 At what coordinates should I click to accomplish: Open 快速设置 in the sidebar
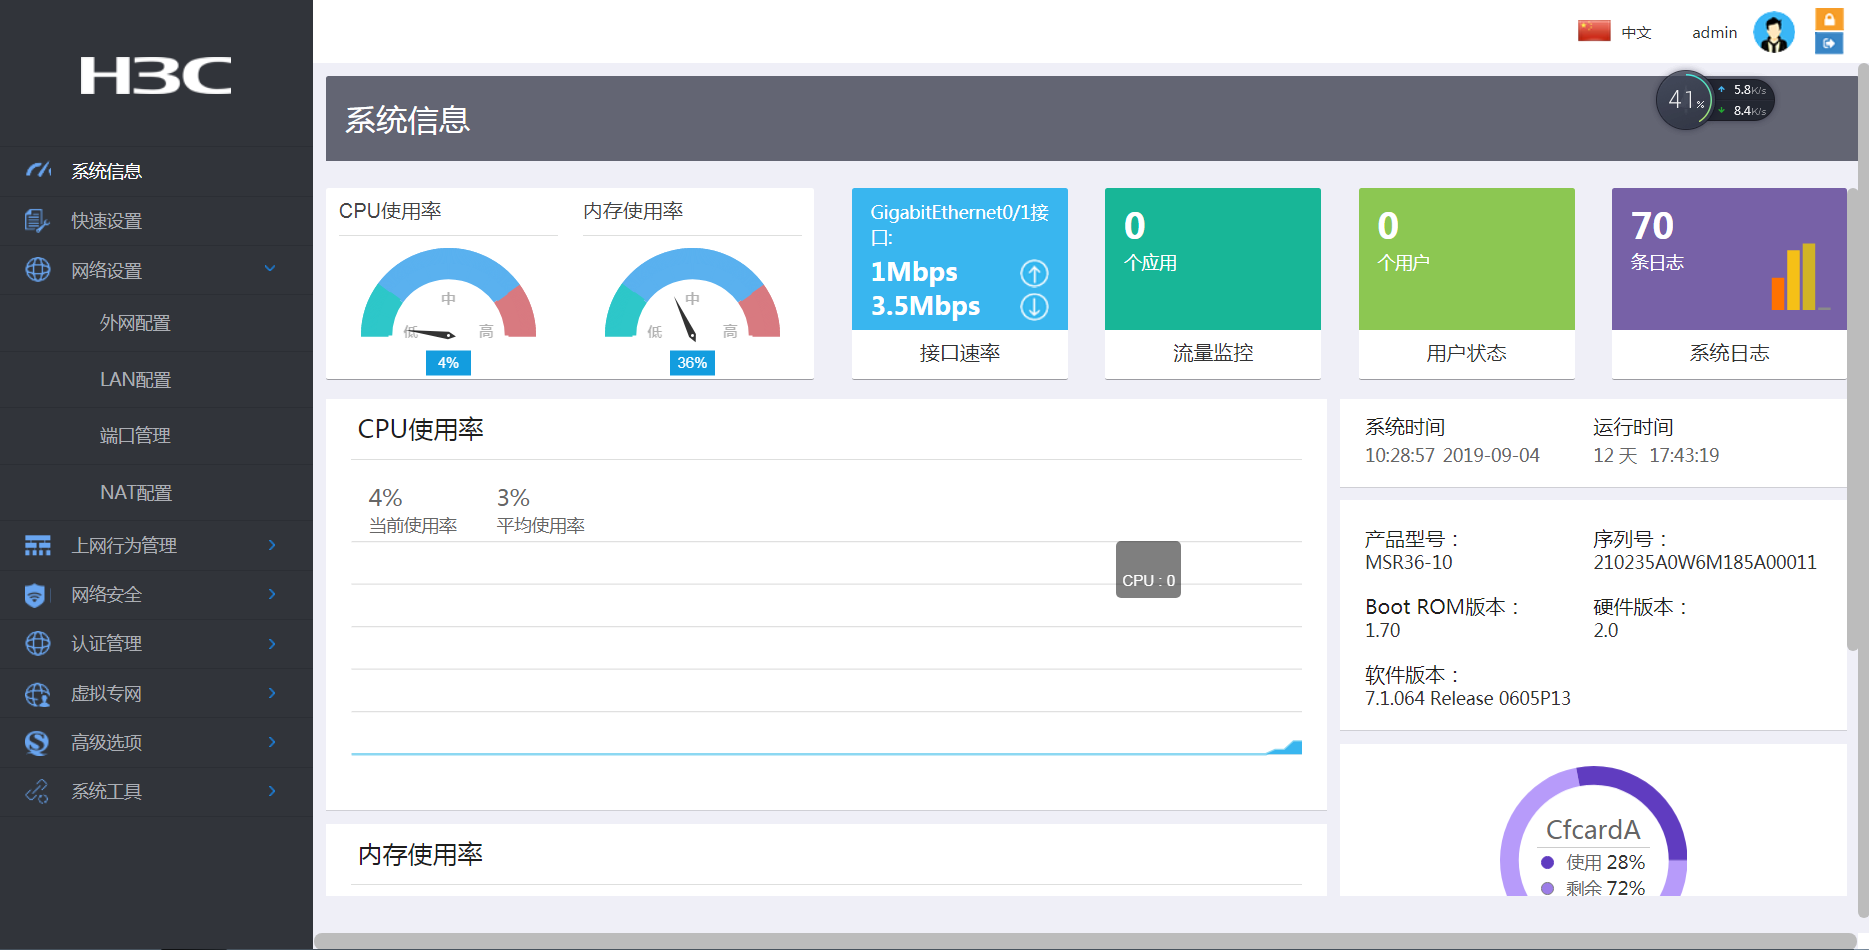click(x=156, y=221)
